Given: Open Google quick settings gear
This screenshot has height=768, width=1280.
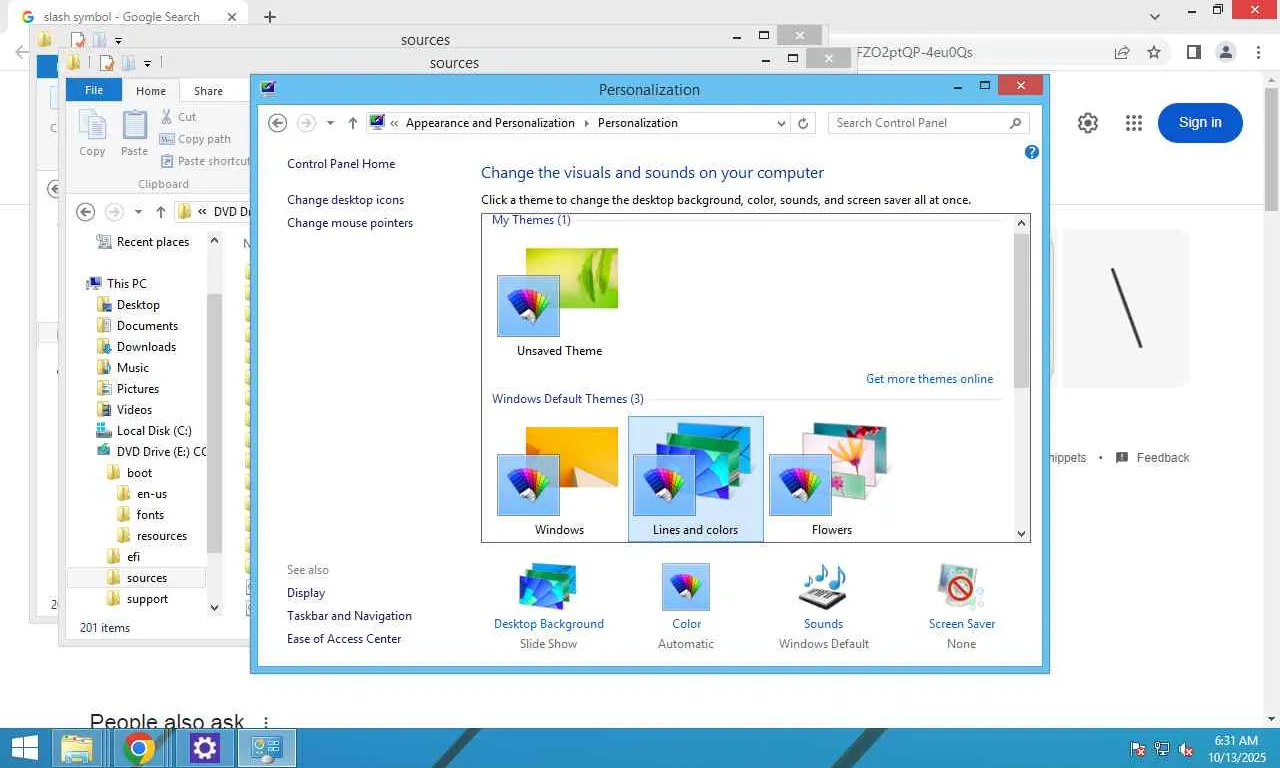Looking at the screenshot, I should click(1088, 123).
